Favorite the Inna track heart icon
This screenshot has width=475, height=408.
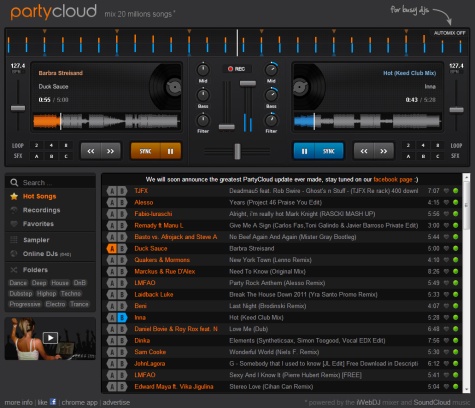click(446, 317)
